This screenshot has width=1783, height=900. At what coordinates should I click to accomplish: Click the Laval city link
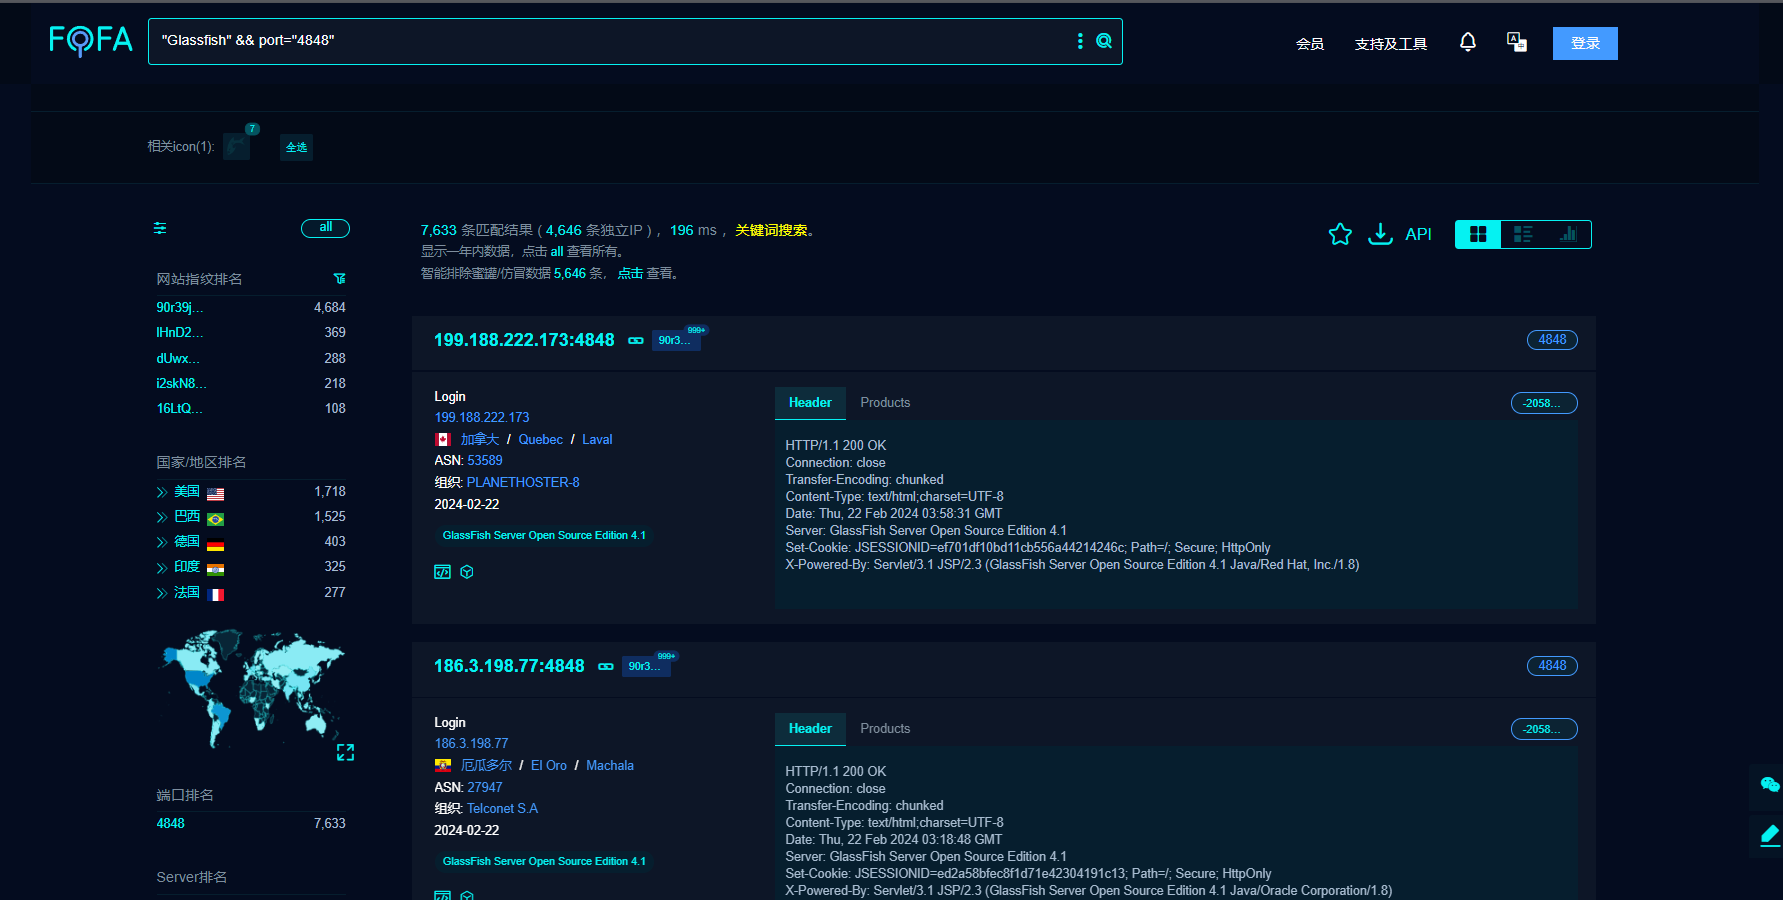(x=597, y=440)
